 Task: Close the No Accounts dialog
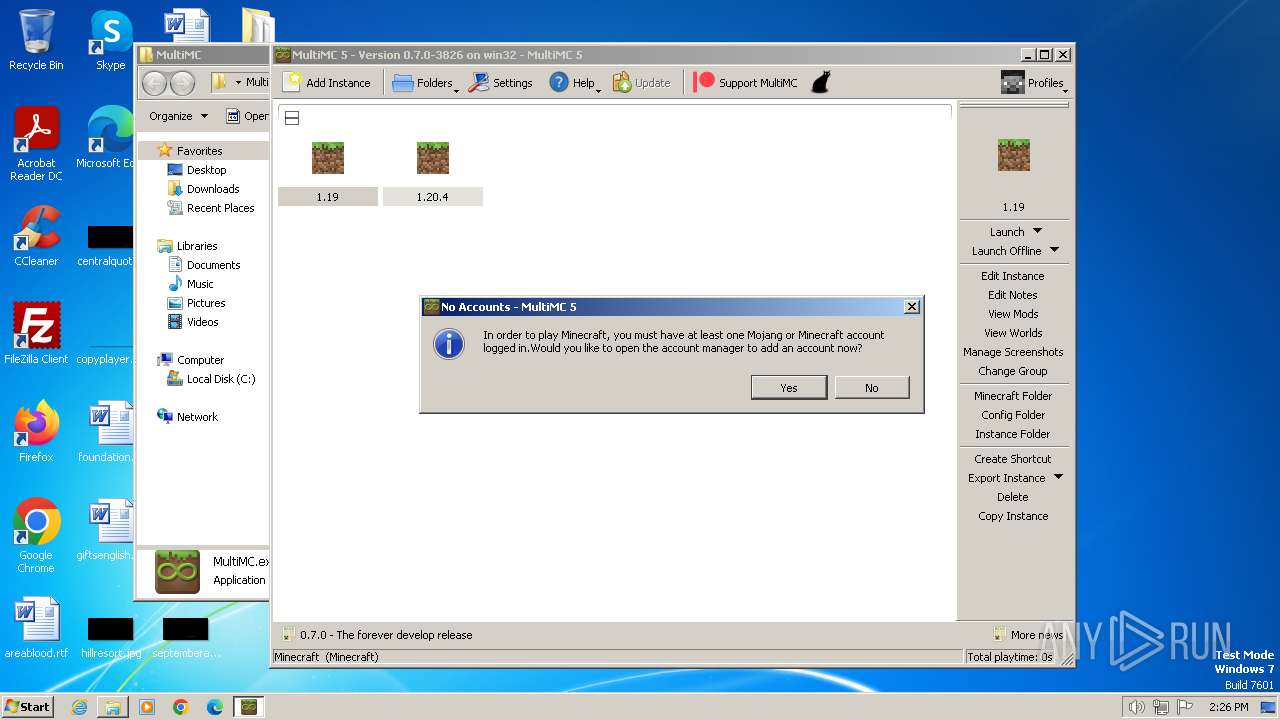click(911, 307)
